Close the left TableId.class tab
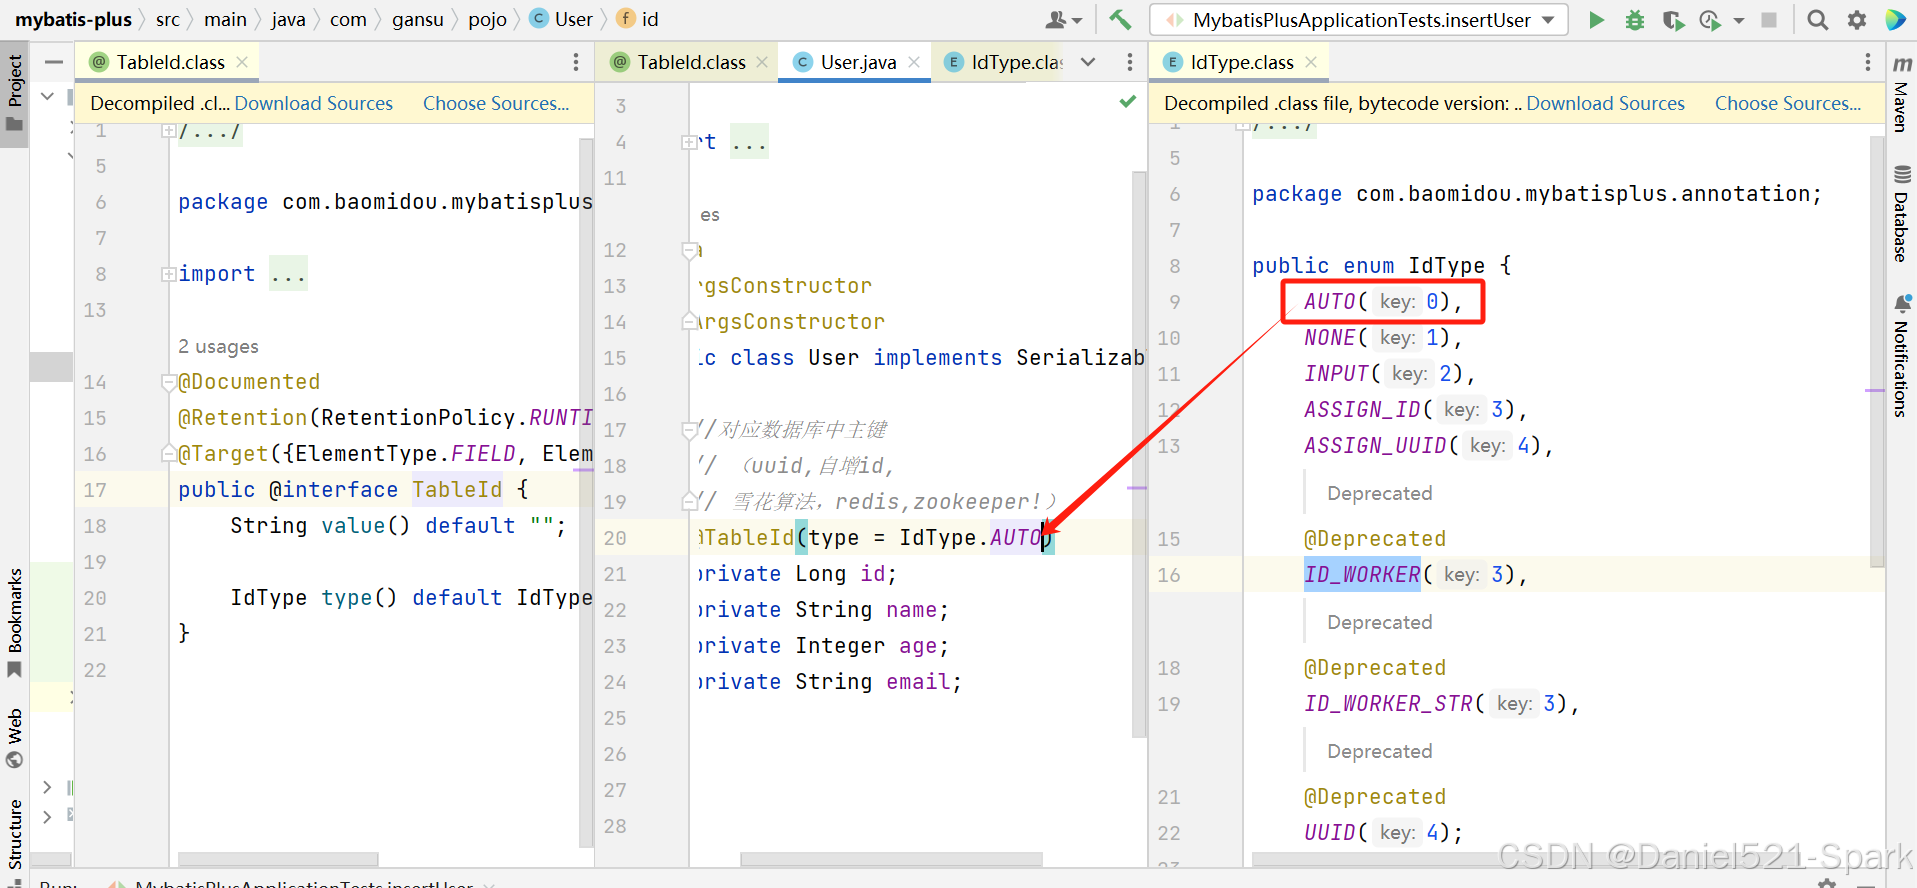The height and width of the screenshot is (888, 1917). (242, 62)
